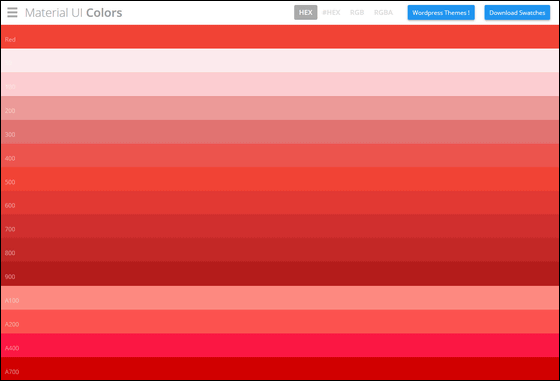Select the Red 300 swatch
Image resolution: width=560 pixels, height=381 pixels.
tap(280, 132)
